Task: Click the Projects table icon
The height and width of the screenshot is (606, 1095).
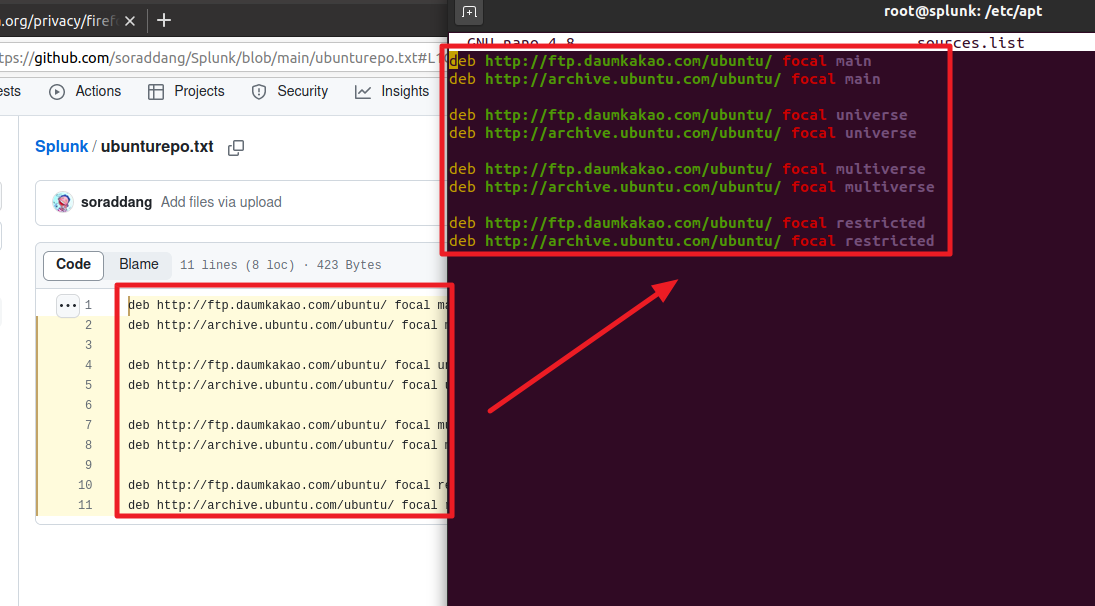Action: [x=156, y=92]
